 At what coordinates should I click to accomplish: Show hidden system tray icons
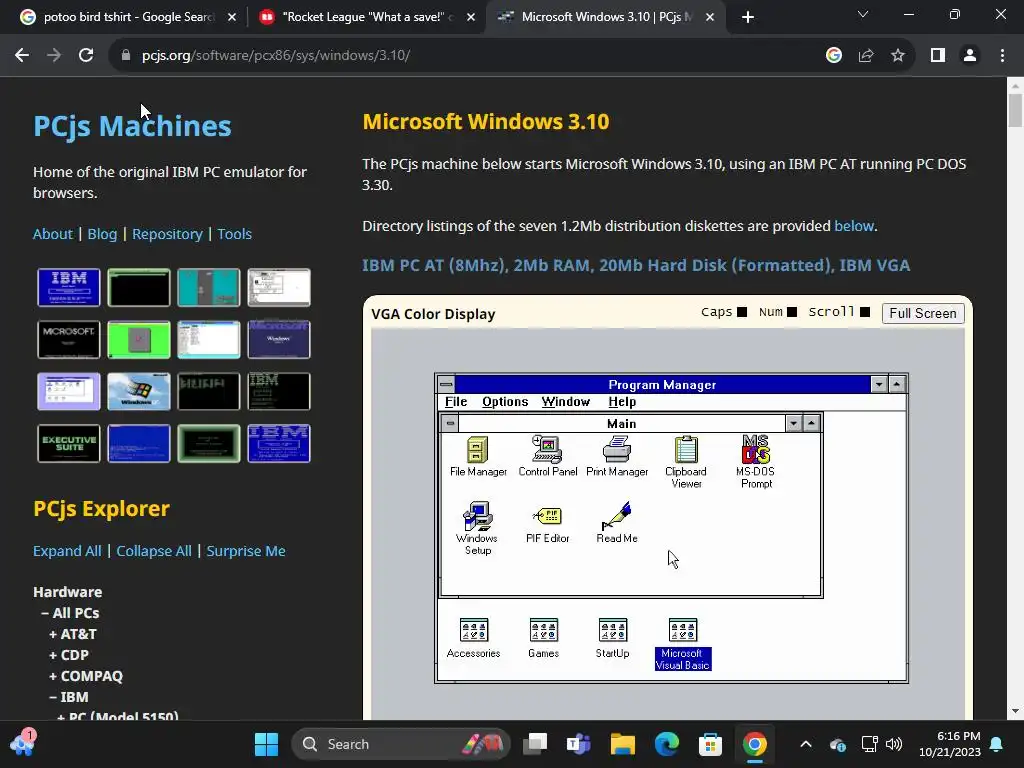pos(806,744)
